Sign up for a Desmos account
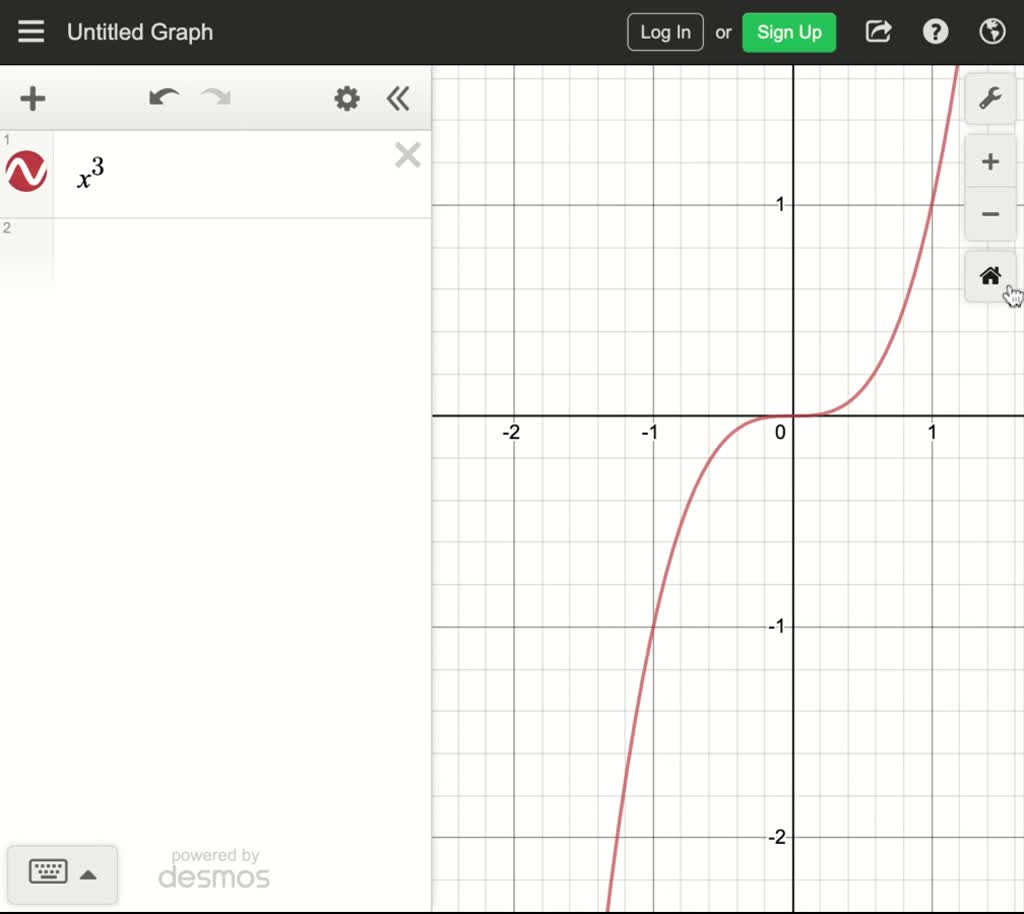Screen dimensions: 1024x914 [x=789, y=31]
